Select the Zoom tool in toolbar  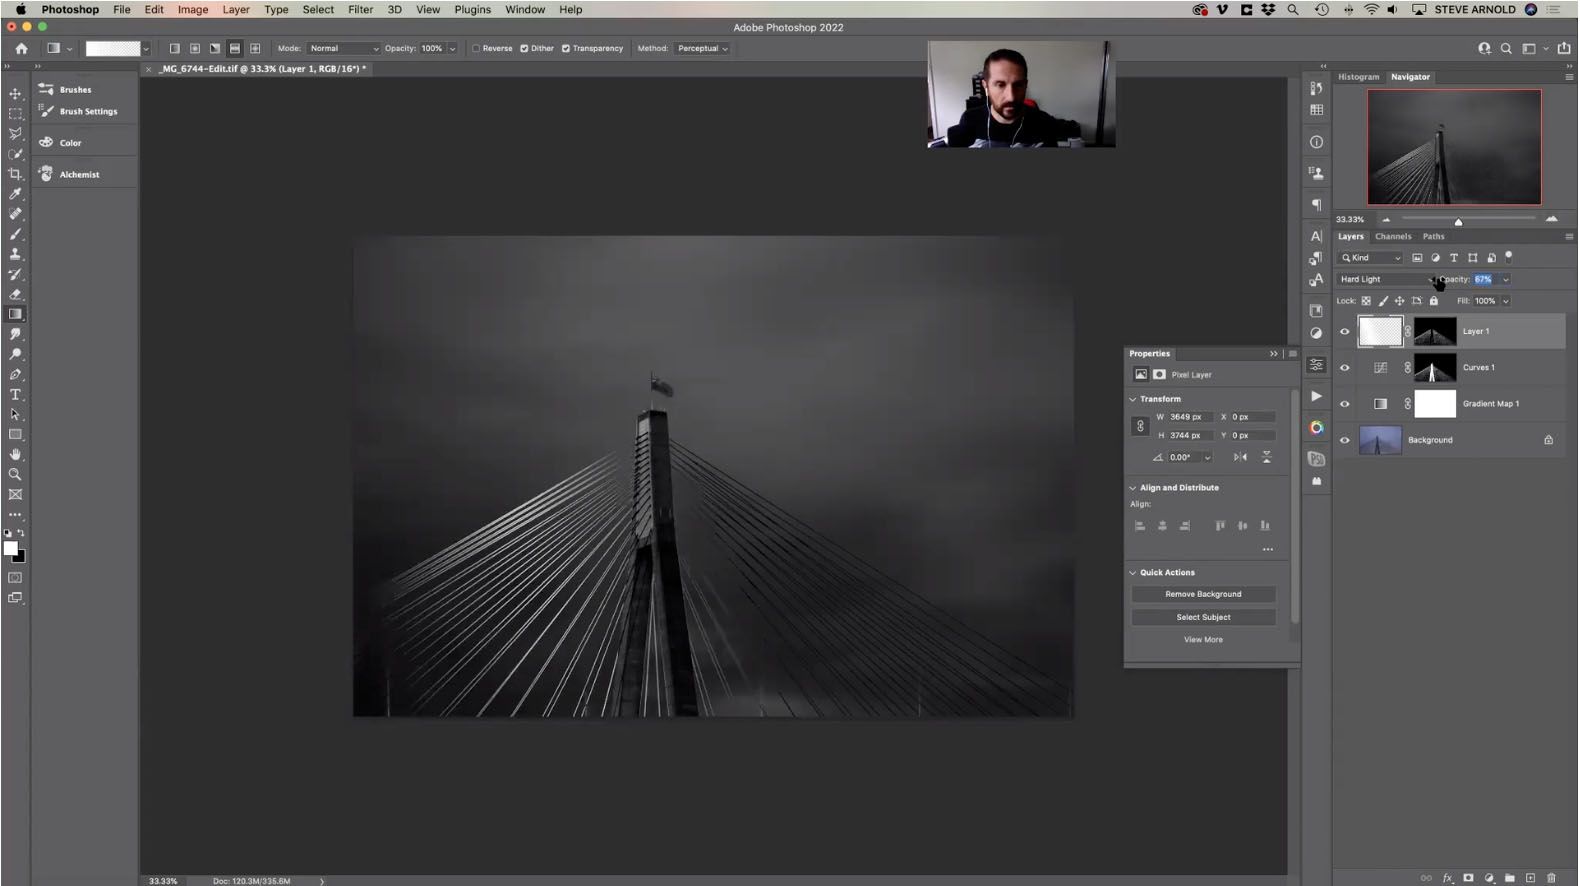pyautogui.click(x=15, y=475)
